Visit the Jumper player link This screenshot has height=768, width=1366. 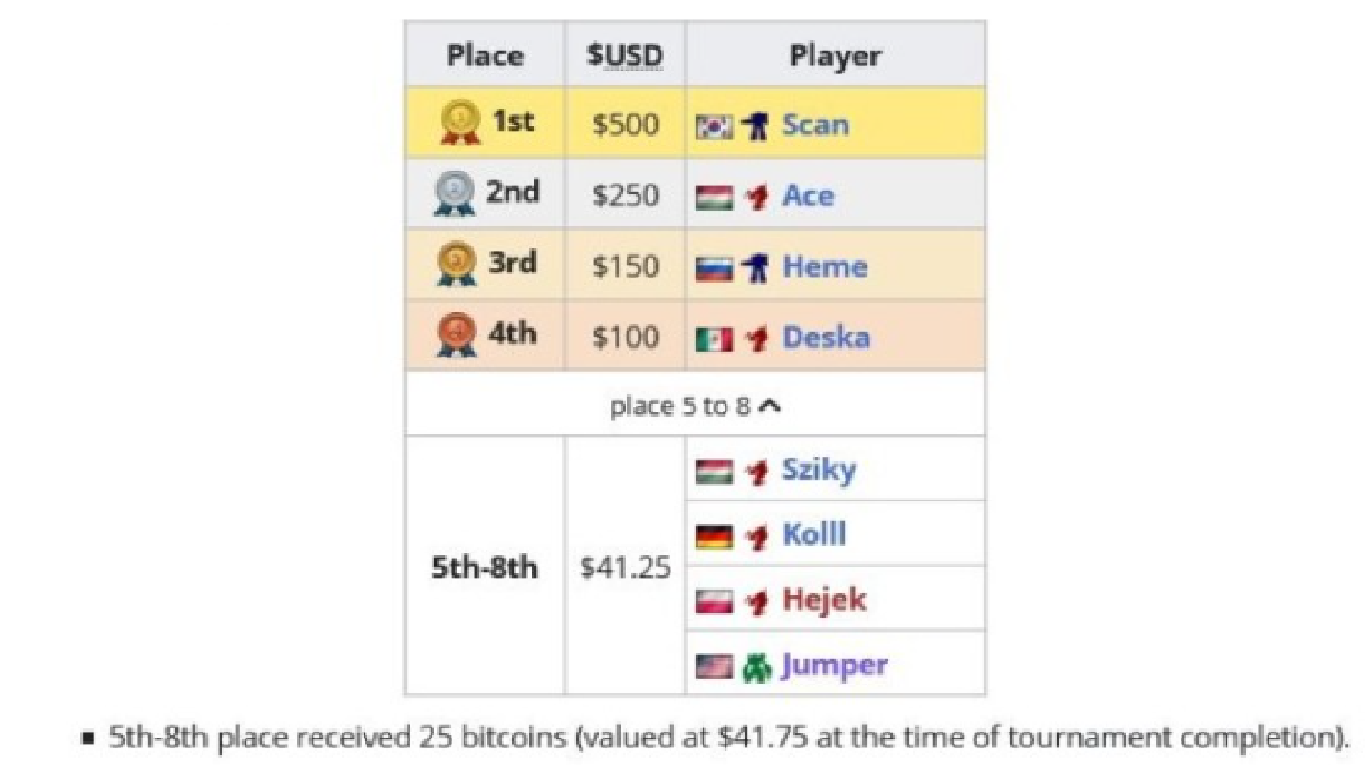point(834,665)
